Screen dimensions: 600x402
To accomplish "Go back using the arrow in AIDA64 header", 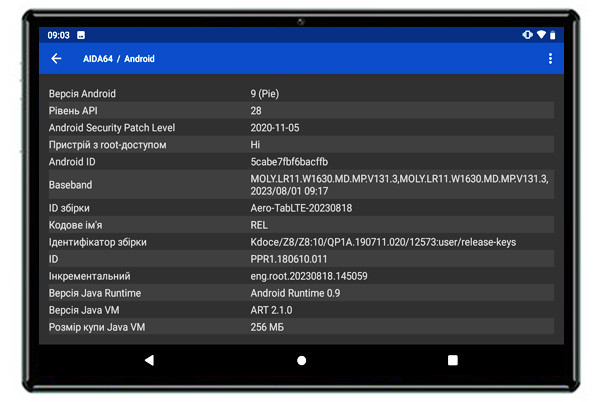I will tap(56, 59).
